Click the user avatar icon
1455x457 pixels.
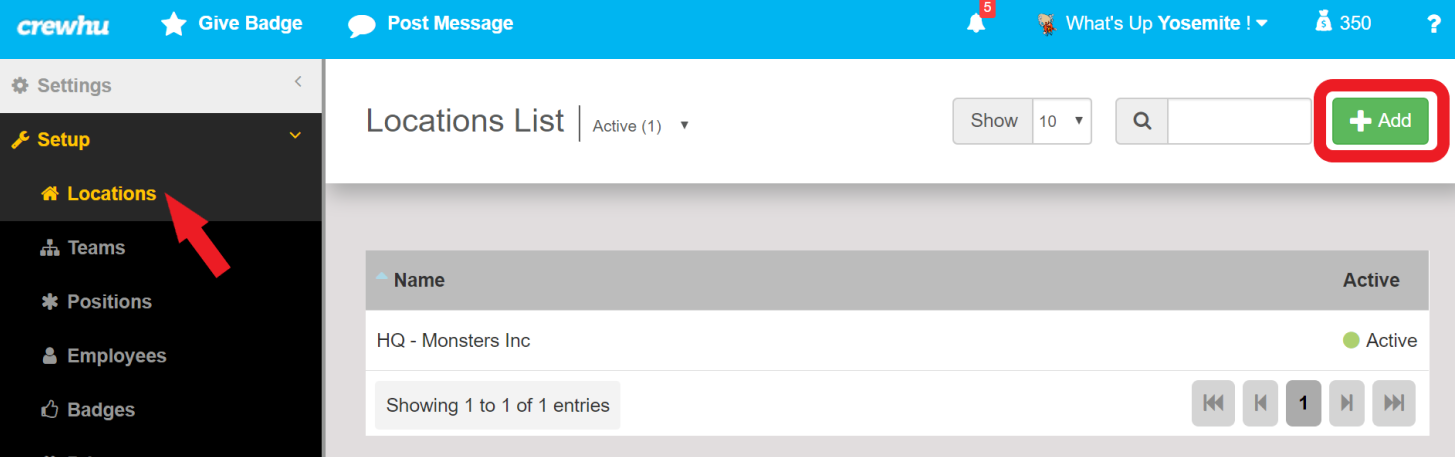(x=1047, y=24)
